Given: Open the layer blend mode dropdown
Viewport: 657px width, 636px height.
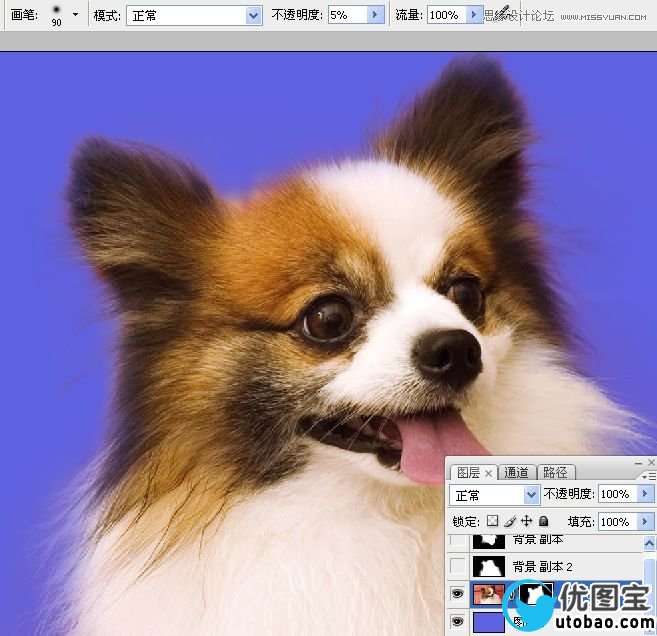Looking at the screenshot, I should tap(494, 496).
